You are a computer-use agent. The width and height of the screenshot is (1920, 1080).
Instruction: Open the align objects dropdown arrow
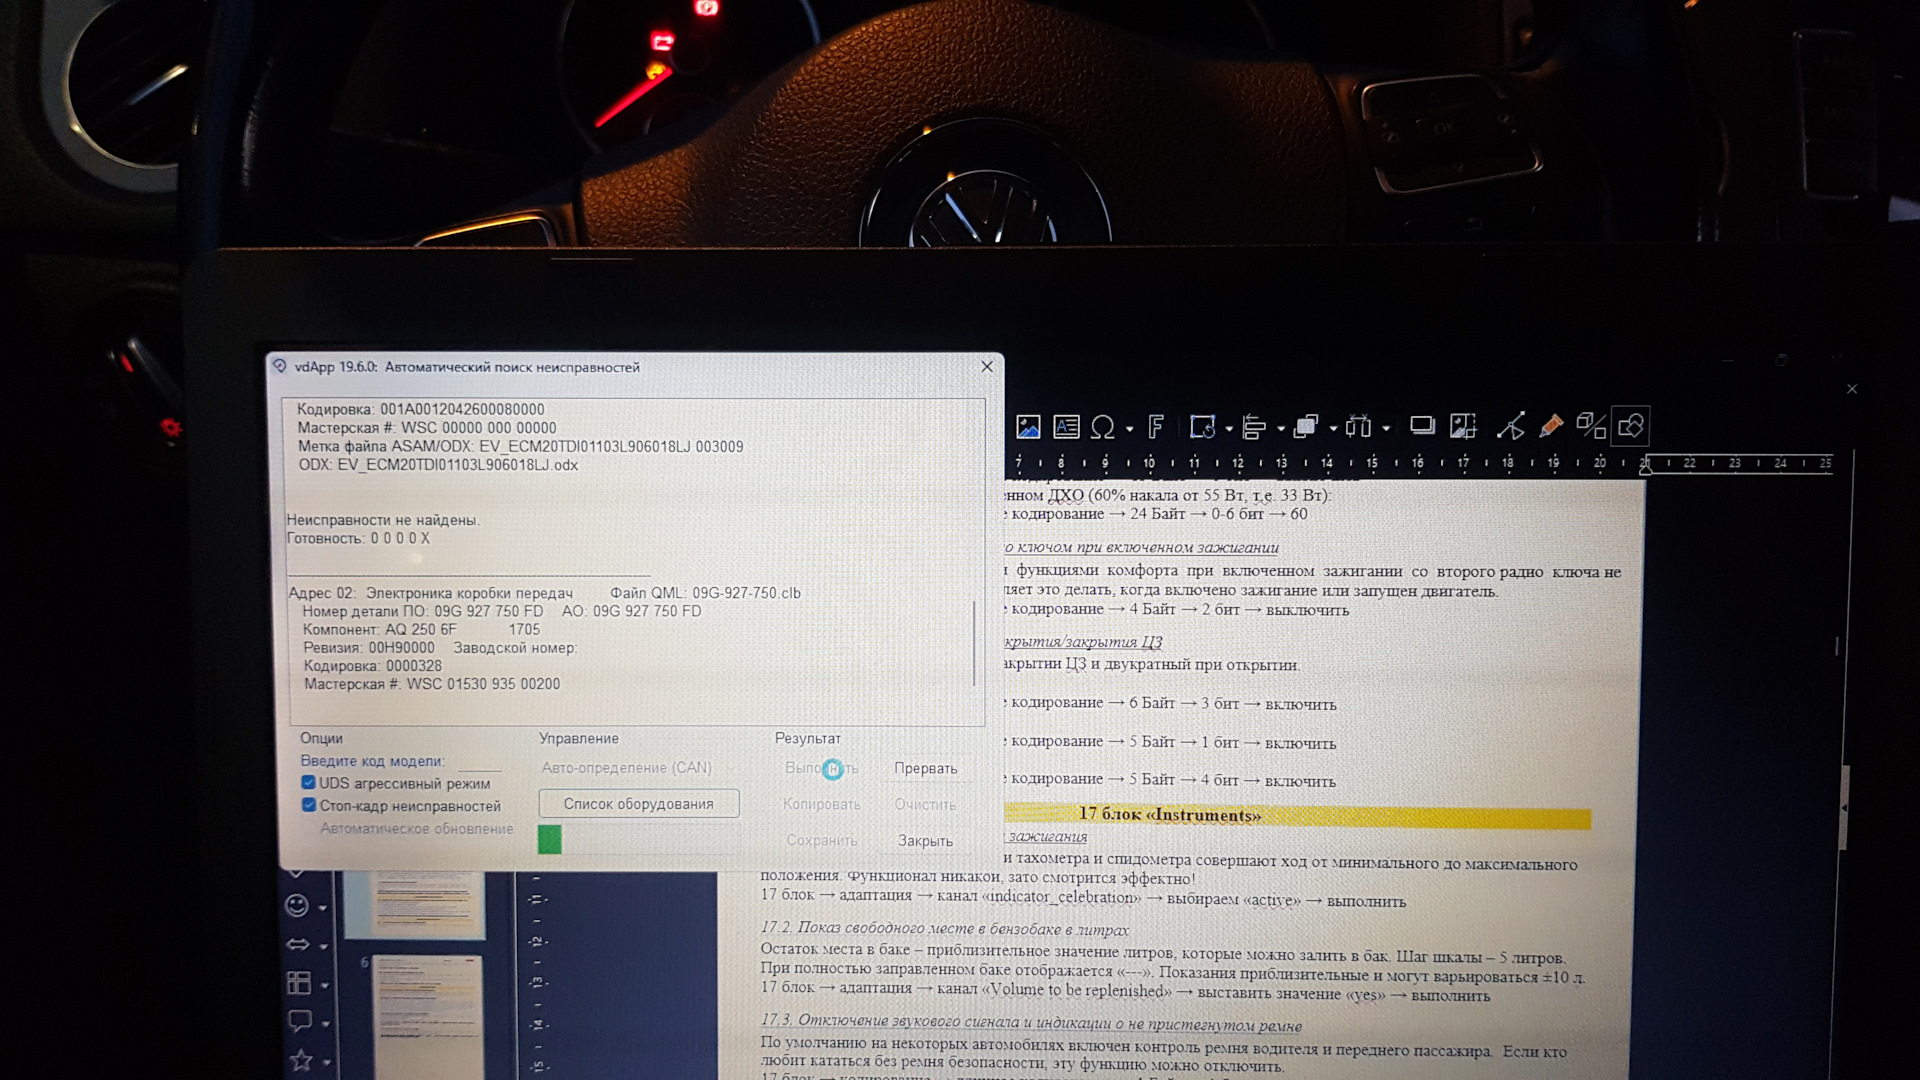(1280, 429)
